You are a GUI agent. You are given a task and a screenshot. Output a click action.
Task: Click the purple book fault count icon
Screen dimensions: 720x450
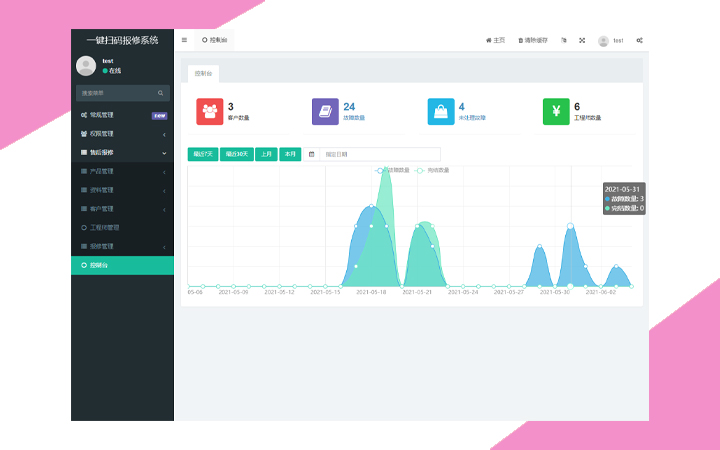[x=325, y=111]
